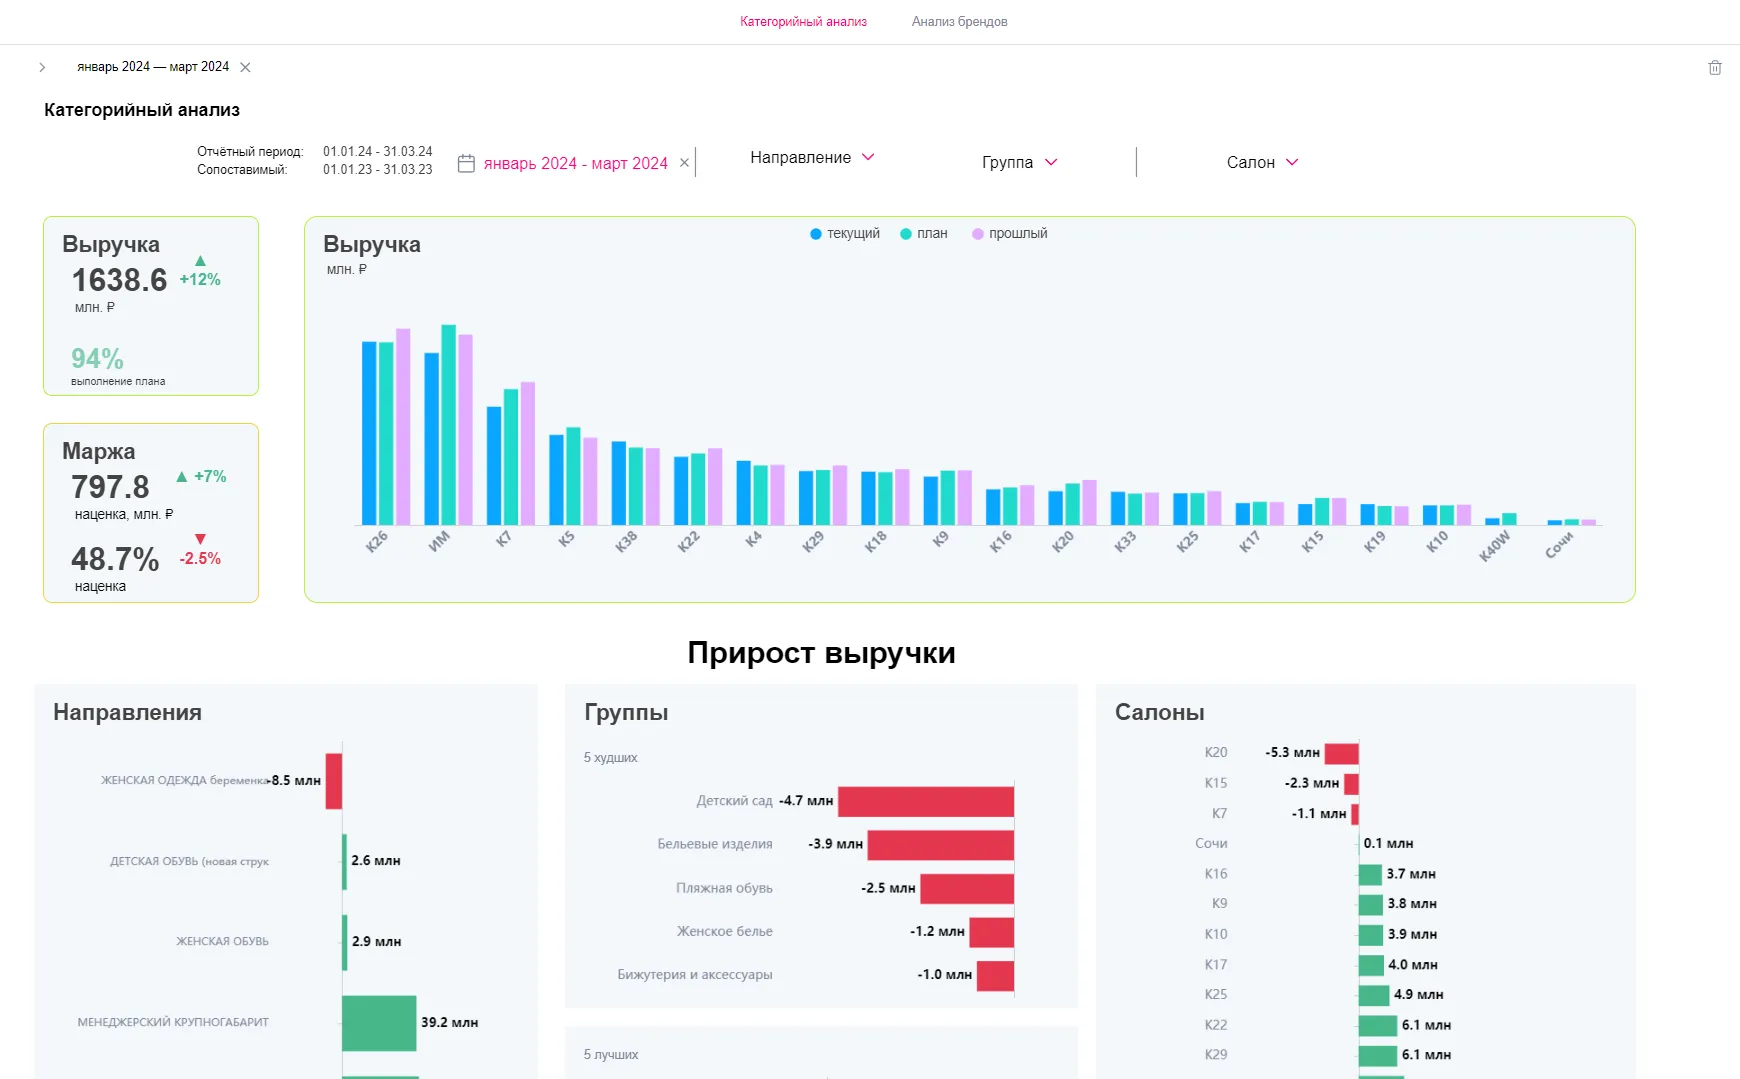Clear the date range picker value
The width and height of the screenshot is (1740, 1079).
684,163
